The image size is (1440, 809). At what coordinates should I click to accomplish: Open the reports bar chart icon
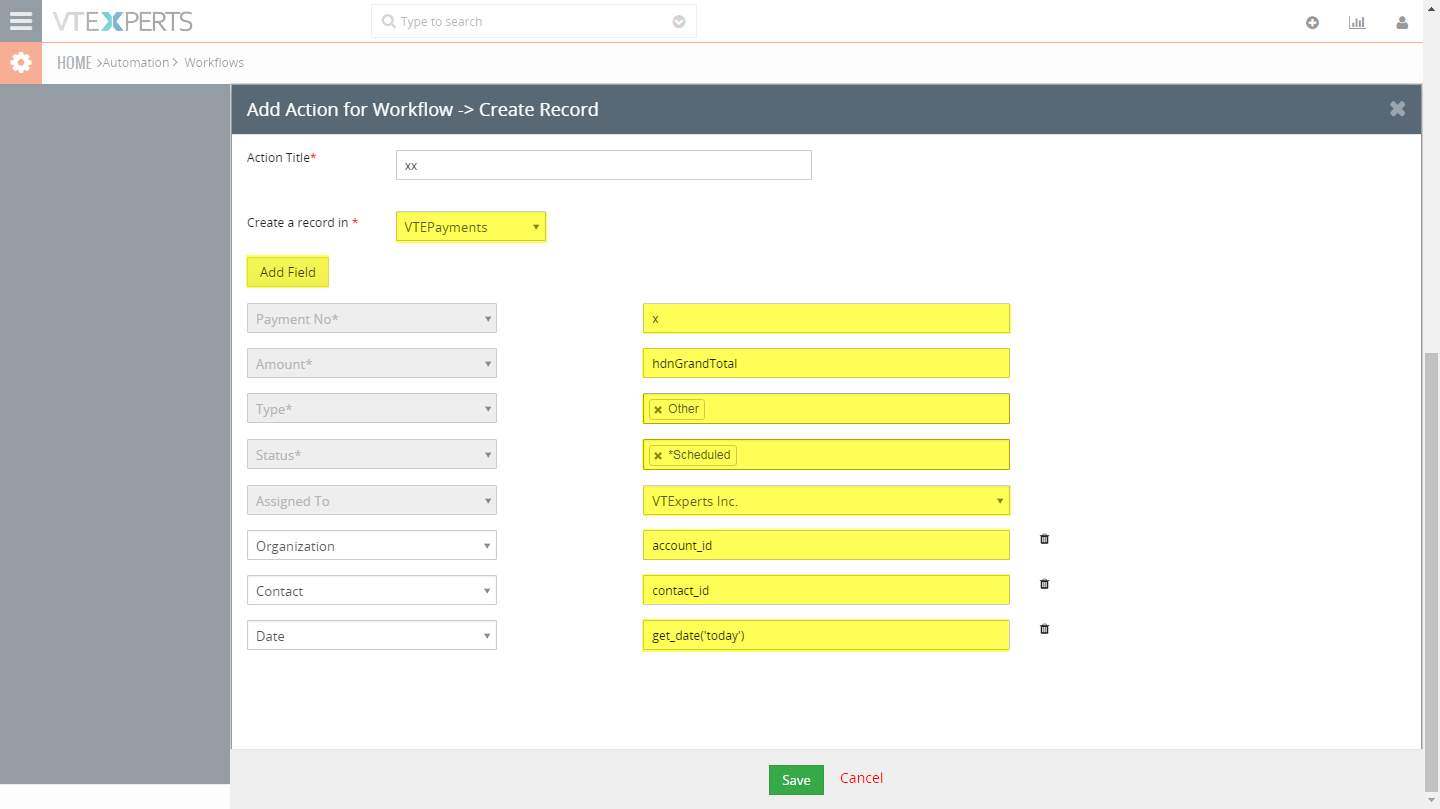click(1357, 21)
